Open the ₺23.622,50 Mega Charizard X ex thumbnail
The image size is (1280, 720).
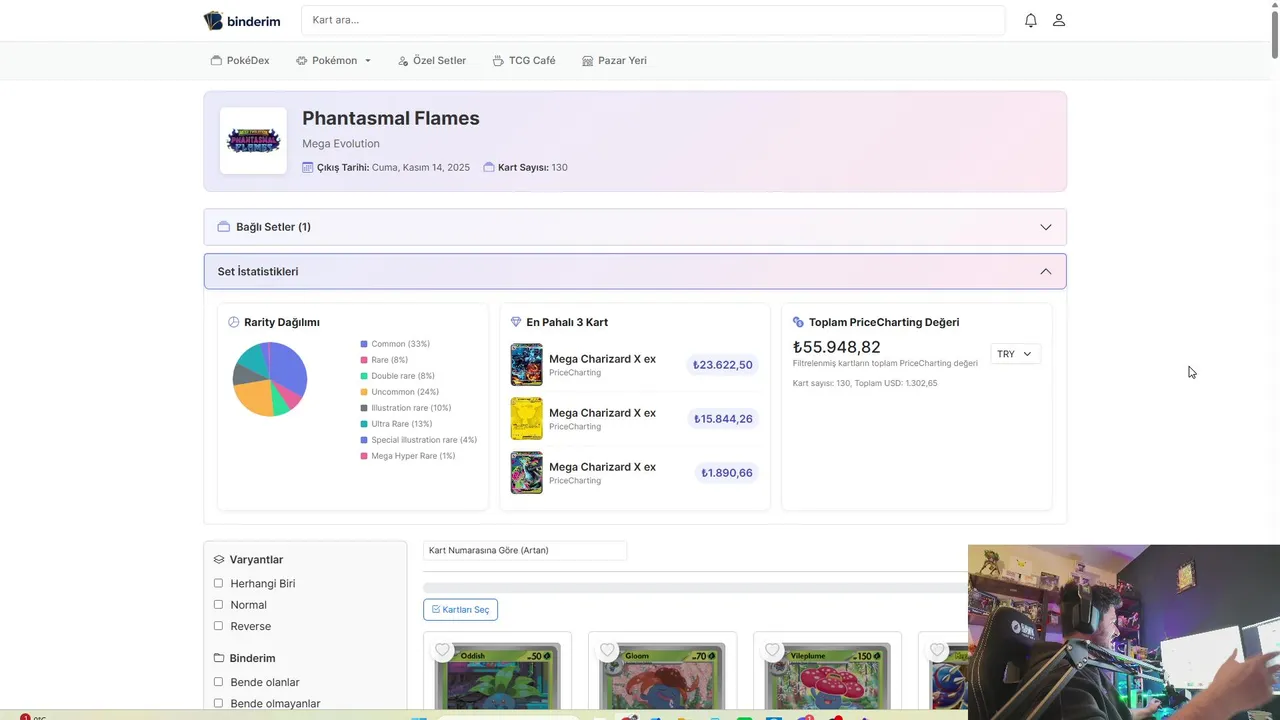pos(527,365)
